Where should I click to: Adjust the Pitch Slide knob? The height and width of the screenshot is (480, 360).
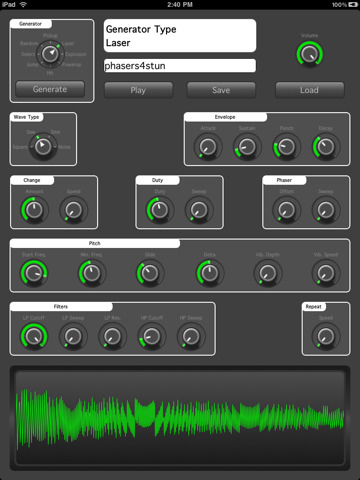pyautogui.click(x=150, y=273)
